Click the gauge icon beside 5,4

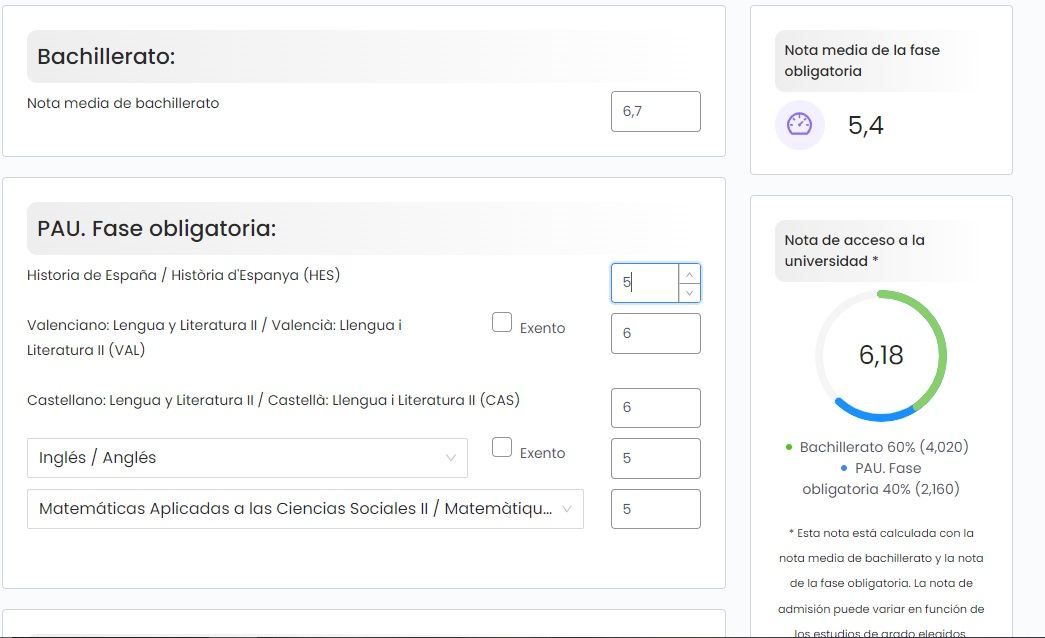click(799, 125)
